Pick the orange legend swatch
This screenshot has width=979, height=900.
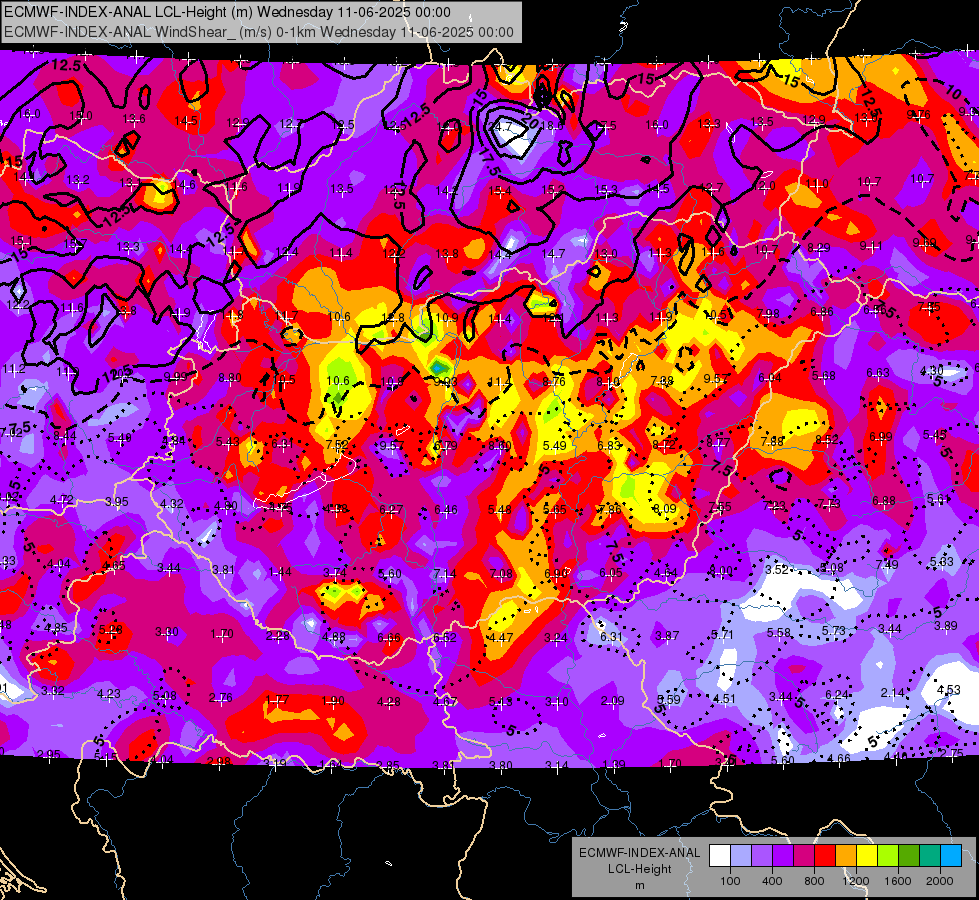tap(846, 855)
